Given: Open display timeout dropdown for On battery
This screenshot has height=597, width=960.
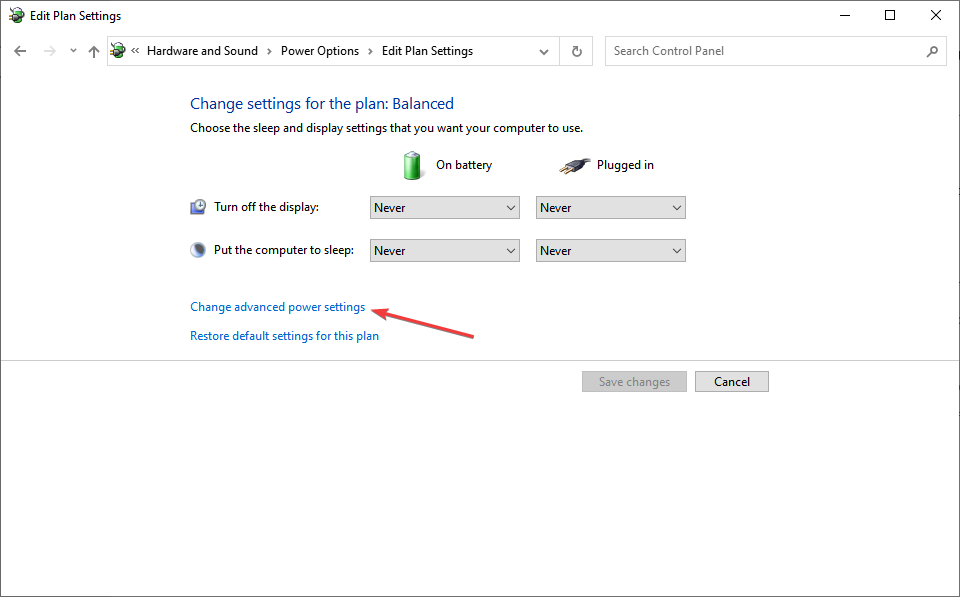Looking at the screenshot, I should pos(444,208).
